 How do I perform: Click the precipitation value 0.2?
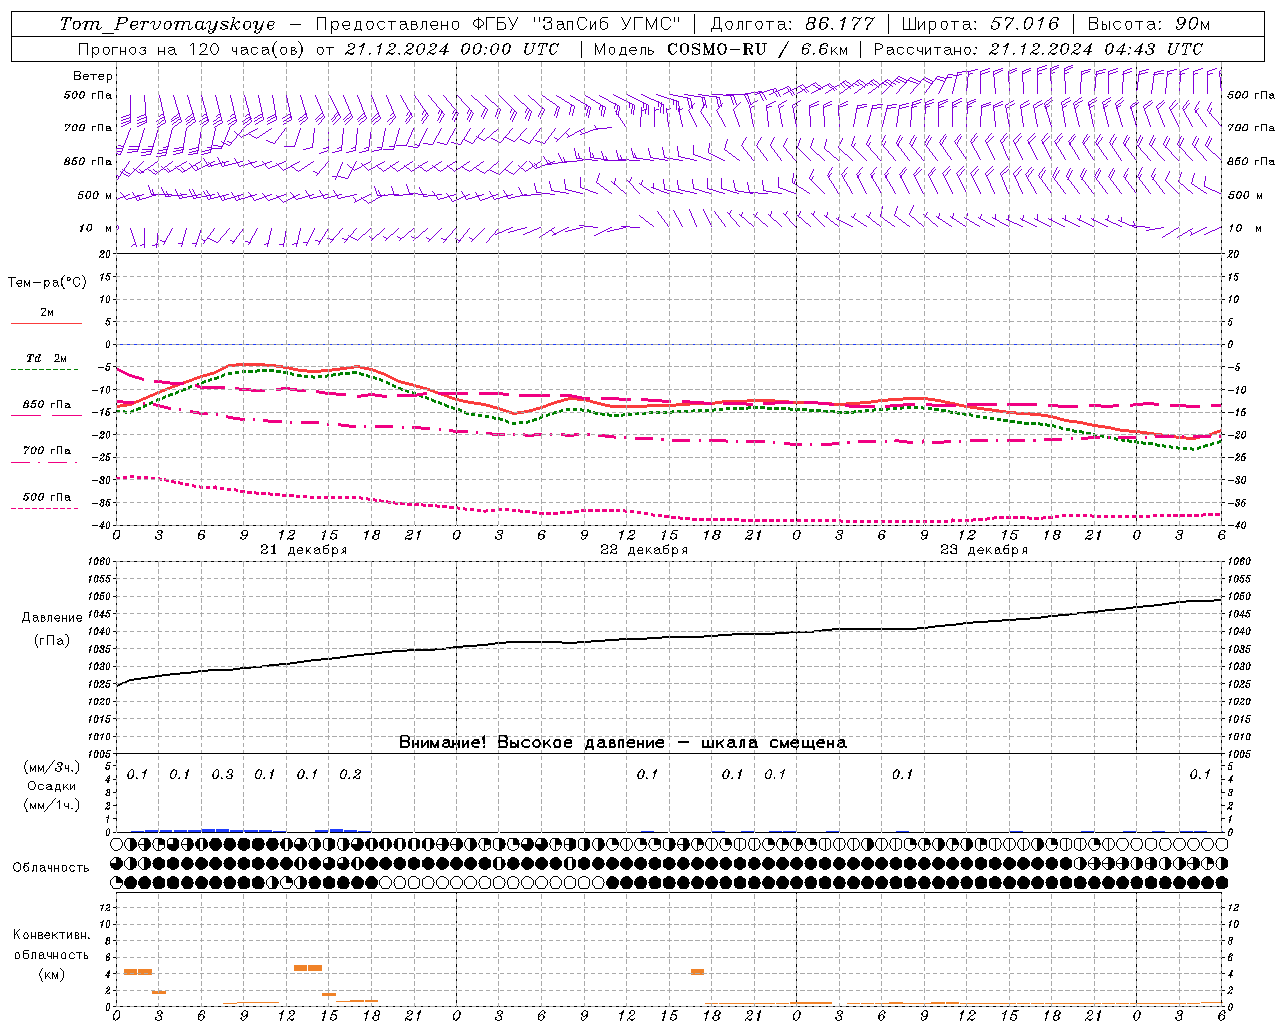(350, 774)
